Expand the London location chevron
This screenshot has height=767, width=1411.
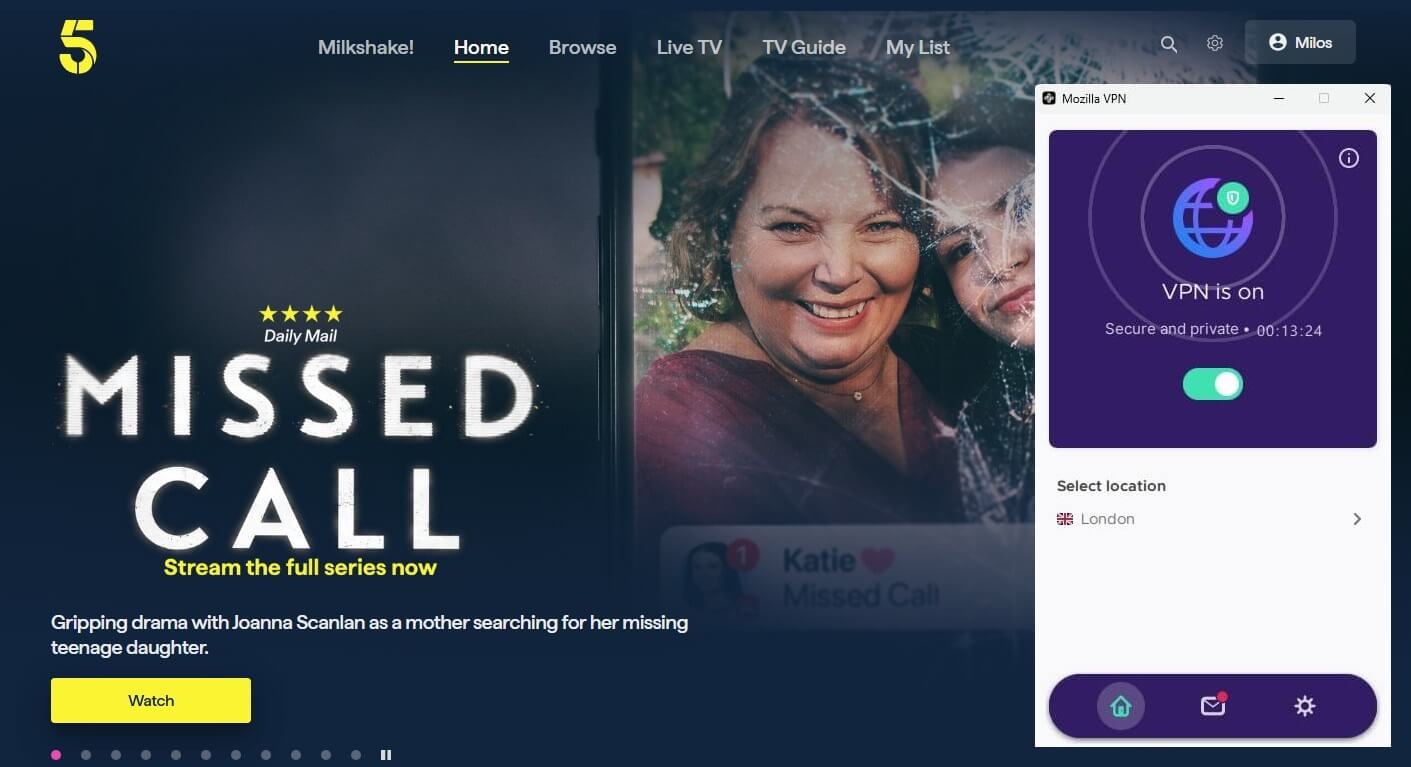pyautogui.click(x=1357, y=519)
